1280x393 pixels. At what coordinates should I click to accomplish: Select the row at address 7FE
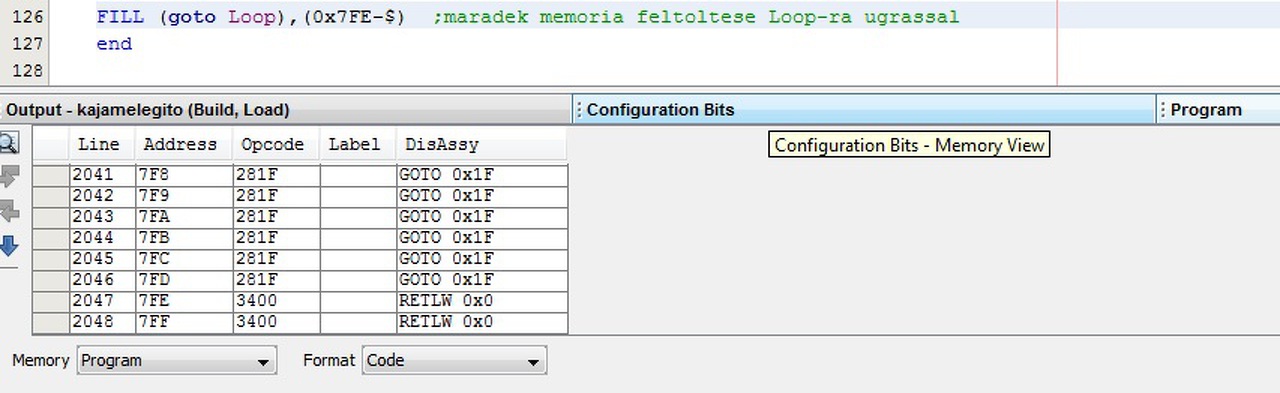pyautogui.click(x=301, y=301)
